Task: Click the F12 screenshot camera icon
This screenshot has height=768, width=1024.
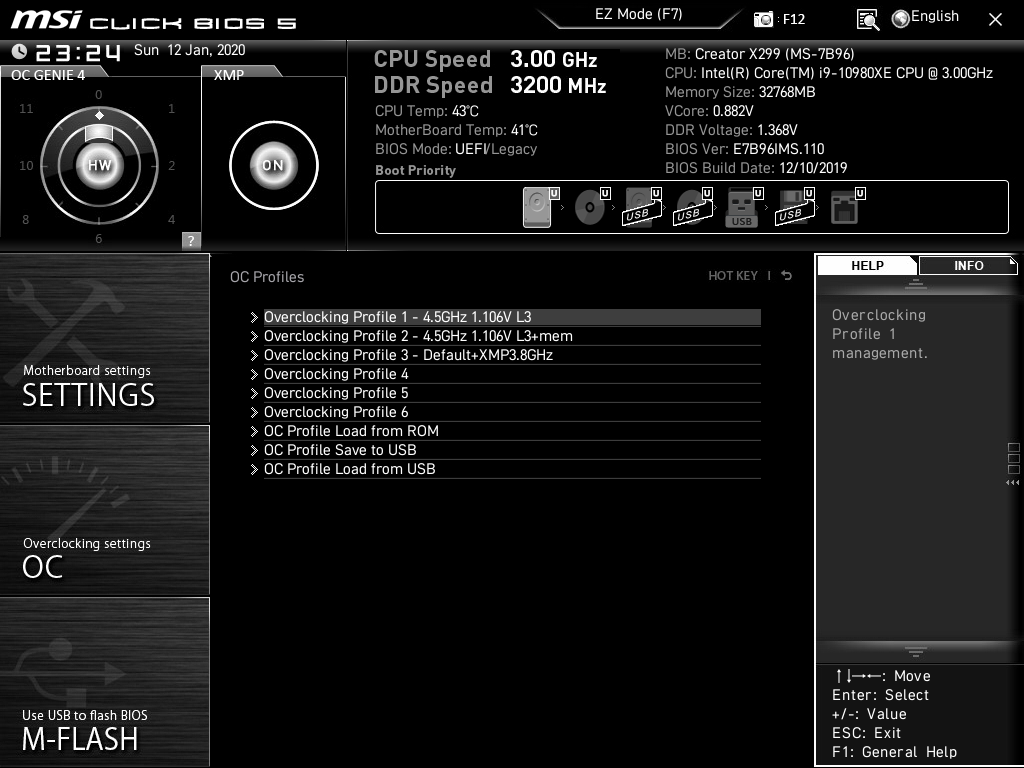Action: [763, 20]
